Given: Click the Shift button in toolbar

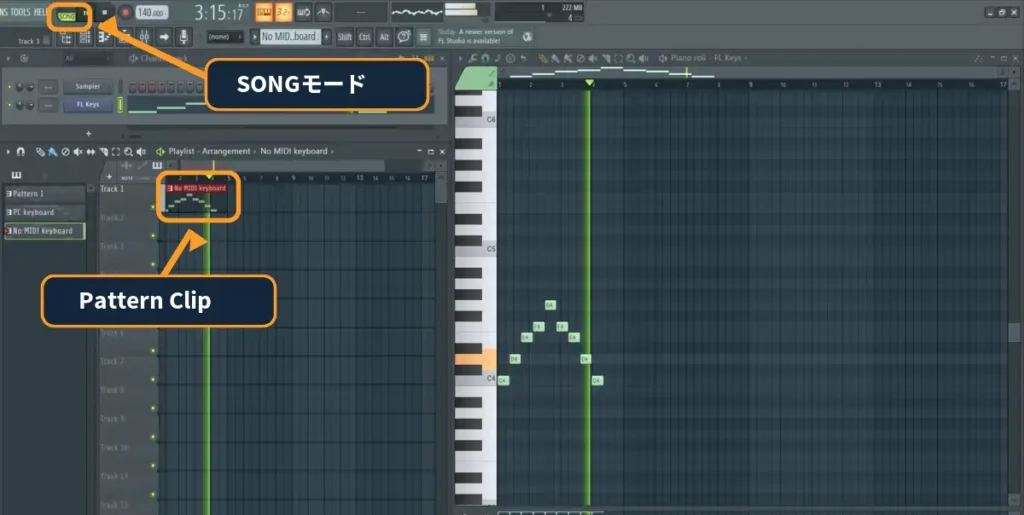Looking at the screenshot, I should pyautogui.click(x=345, y=37).
